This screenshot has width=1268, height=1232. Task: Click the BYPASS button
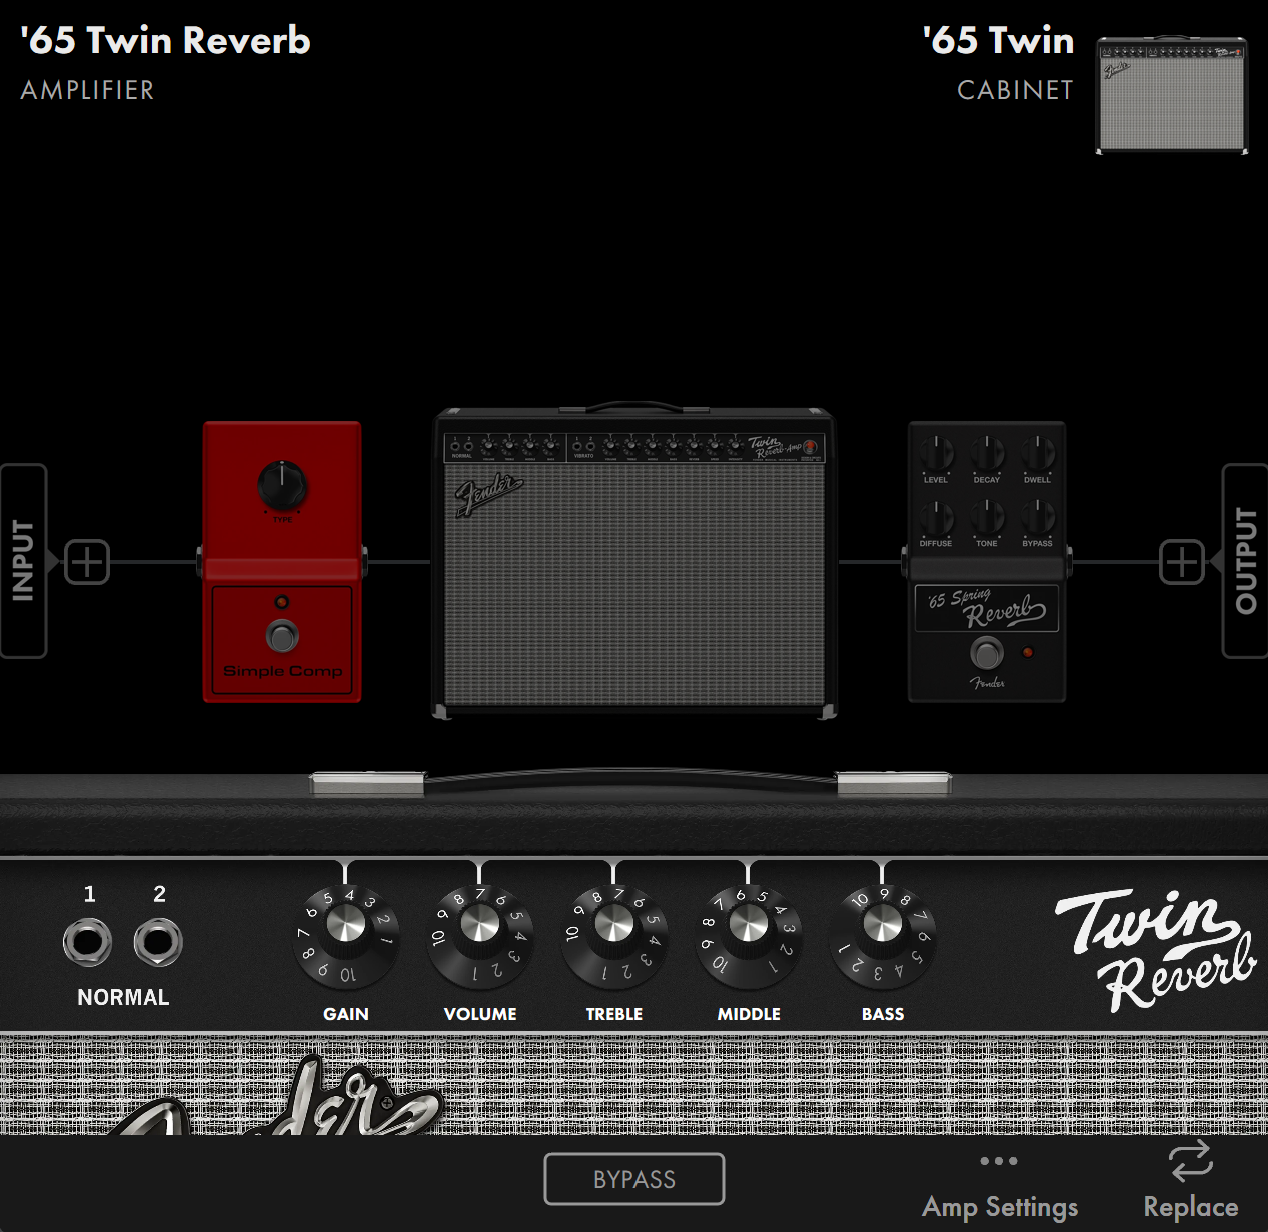(634, 1179)
